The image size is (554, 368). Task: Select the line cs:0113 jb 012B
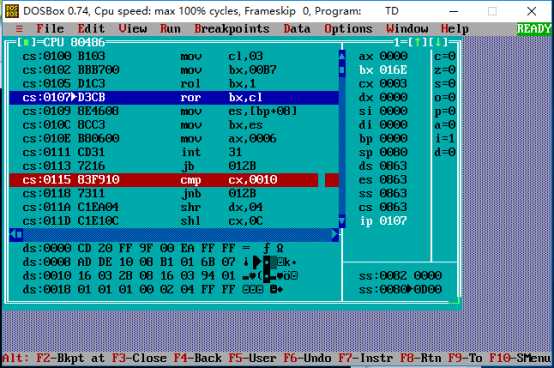[174, 166]
